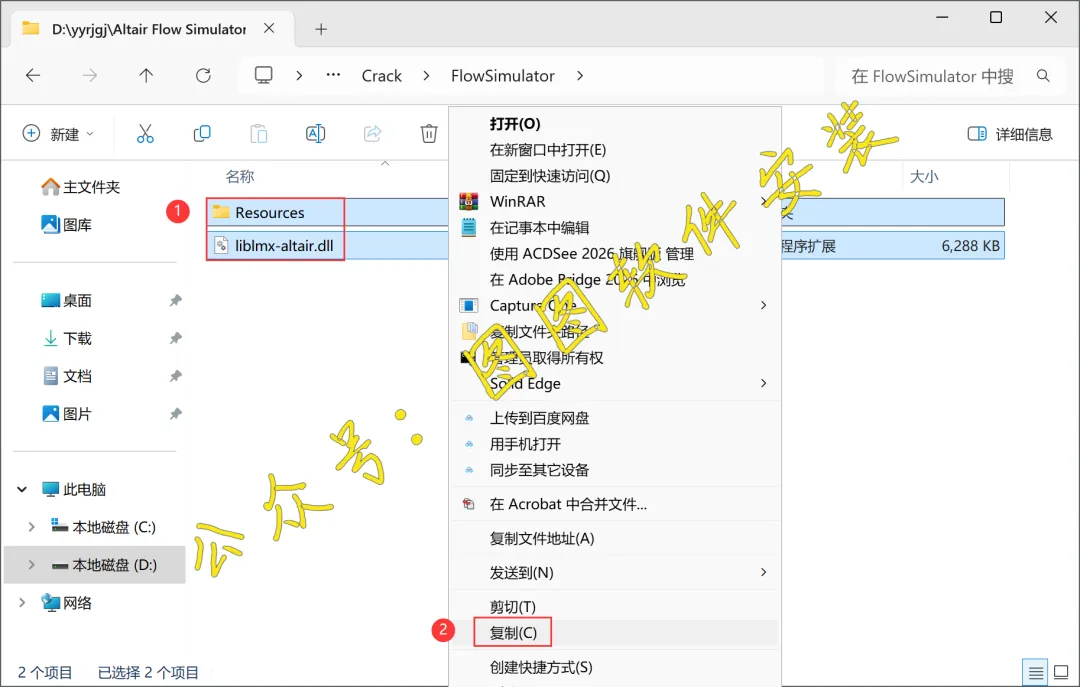
Task: Switch to details list view icon
Action: pyautogui.click(x=1036, y=673)
